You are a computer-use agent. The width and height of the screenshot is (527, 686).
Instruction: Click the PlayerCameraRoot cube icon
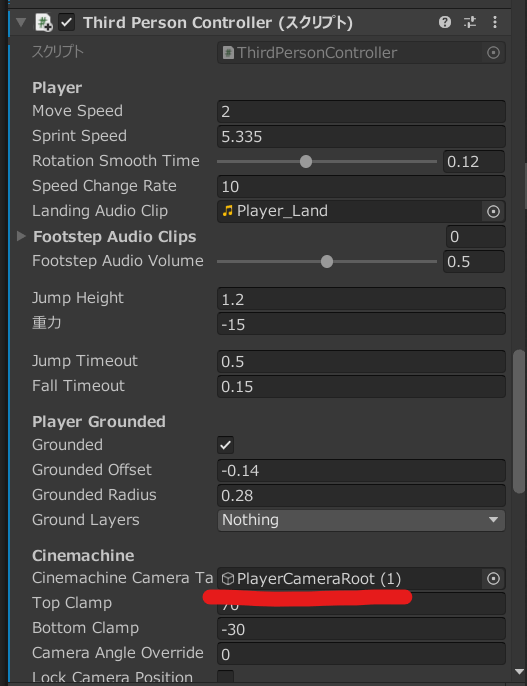pos(228,578)
